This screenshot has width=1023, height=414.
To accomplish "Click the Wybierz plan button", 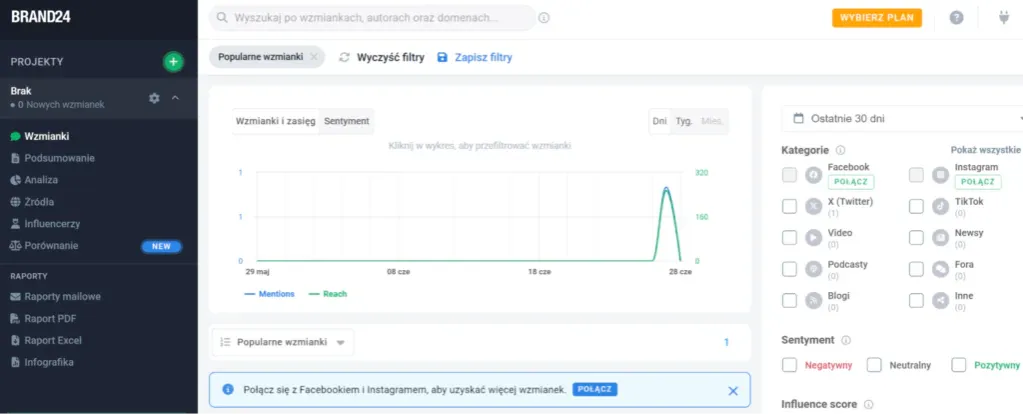I will (x=876, y=18).
